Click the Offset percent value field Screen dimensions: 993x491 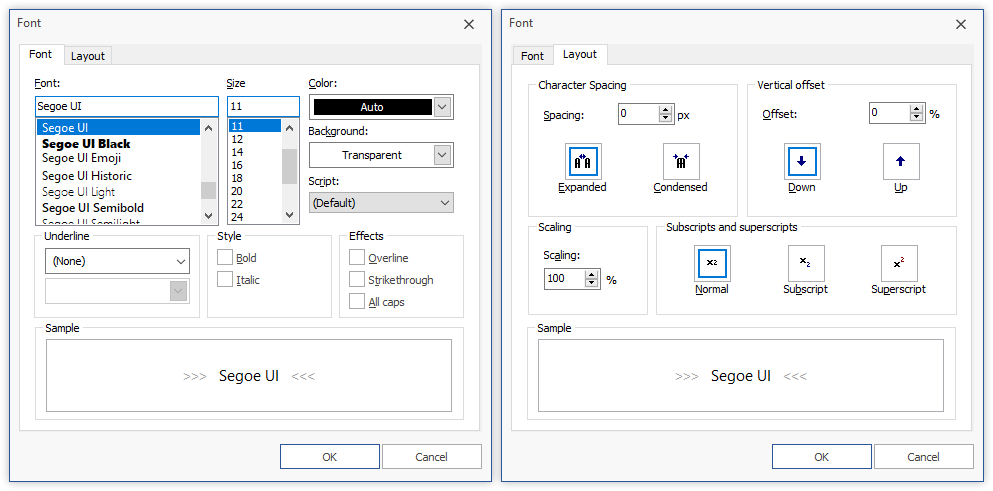click(890, 115)
